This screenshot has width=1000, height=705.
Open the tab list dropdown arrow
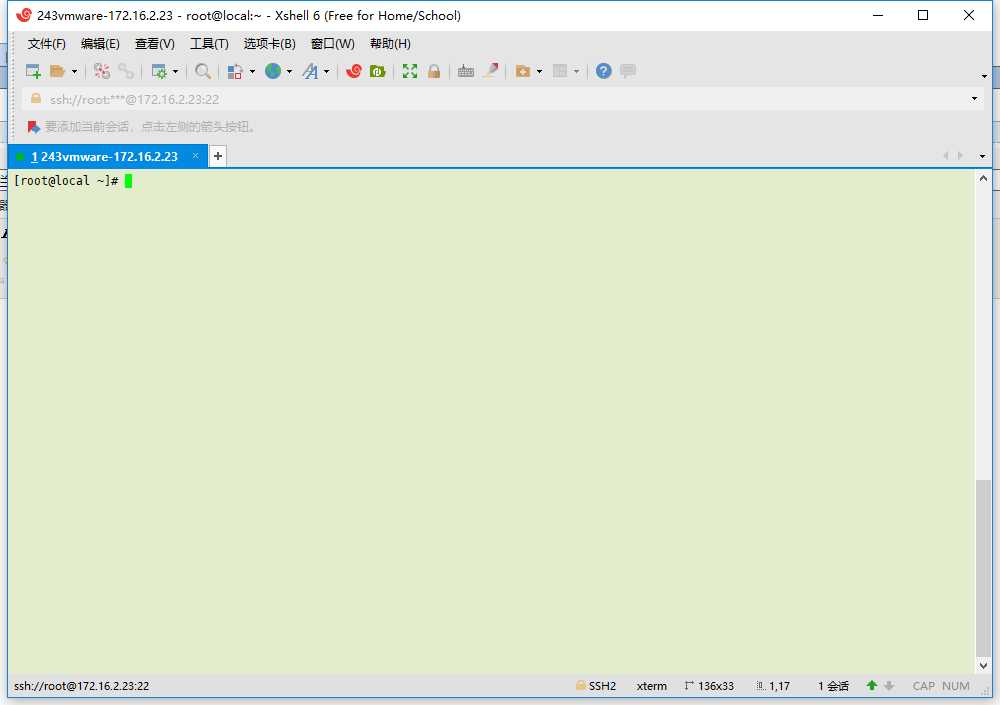click(982, 156)
